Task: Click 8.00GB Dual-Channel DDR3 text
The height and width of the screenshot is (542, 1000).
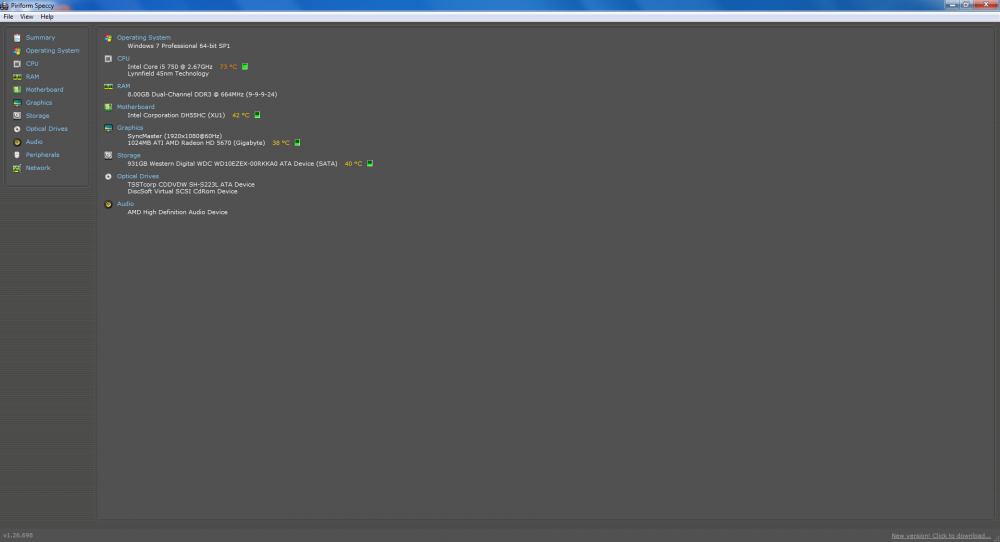Action: pyautogui.click(x=202, y=94)
